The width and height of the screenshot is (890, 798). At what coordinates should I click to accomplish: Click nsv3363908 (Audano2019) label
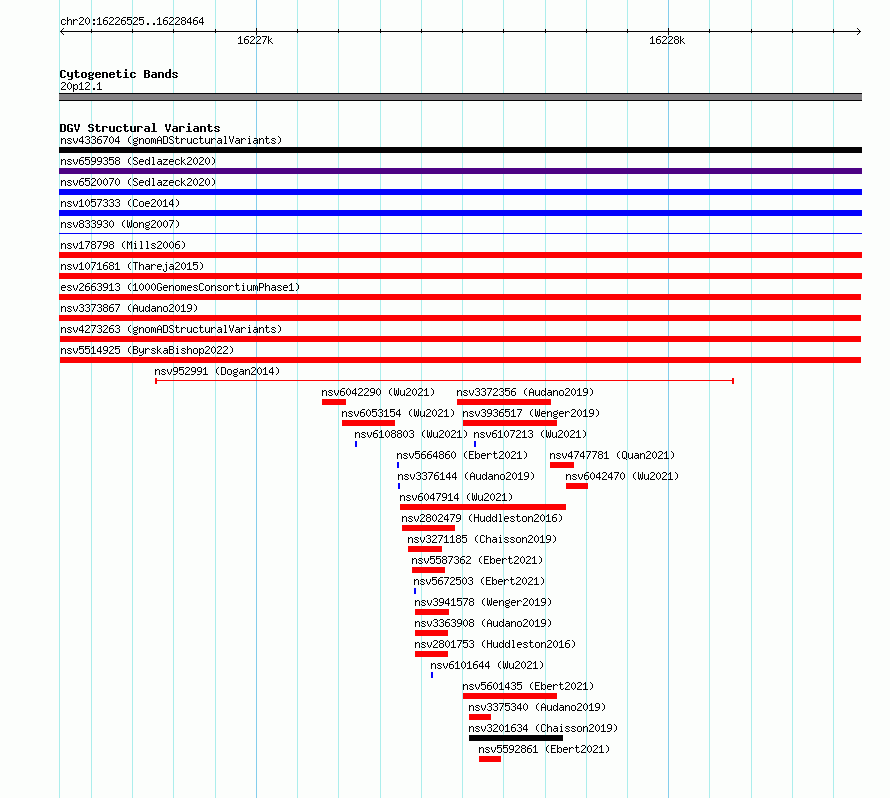pos(483,623)
